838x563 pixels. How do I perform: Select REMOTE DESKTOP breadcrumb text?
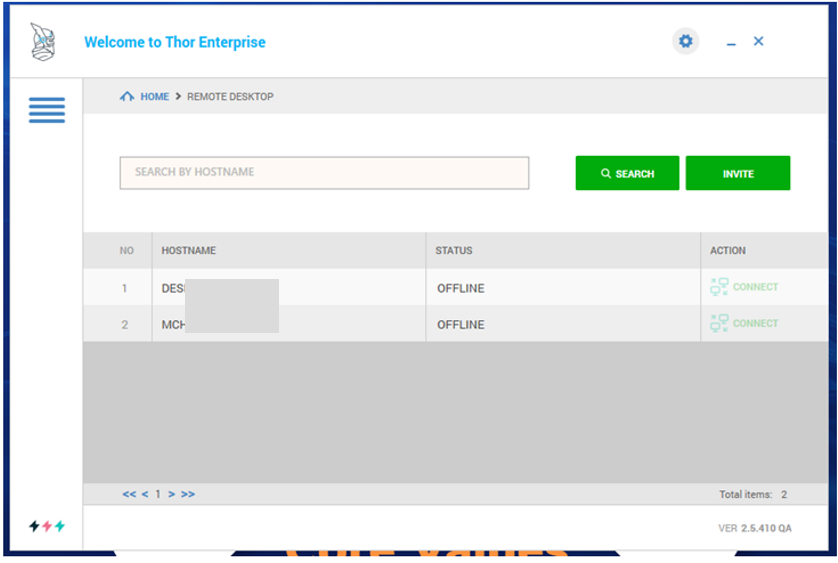point(230,96)
